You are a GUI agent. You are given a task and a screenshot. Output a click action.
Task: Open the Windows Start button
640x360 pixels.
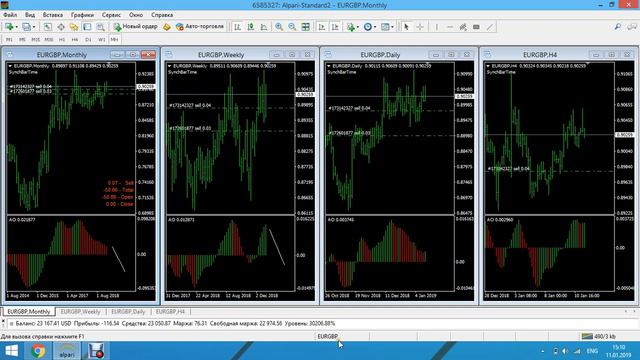point(11,351)
